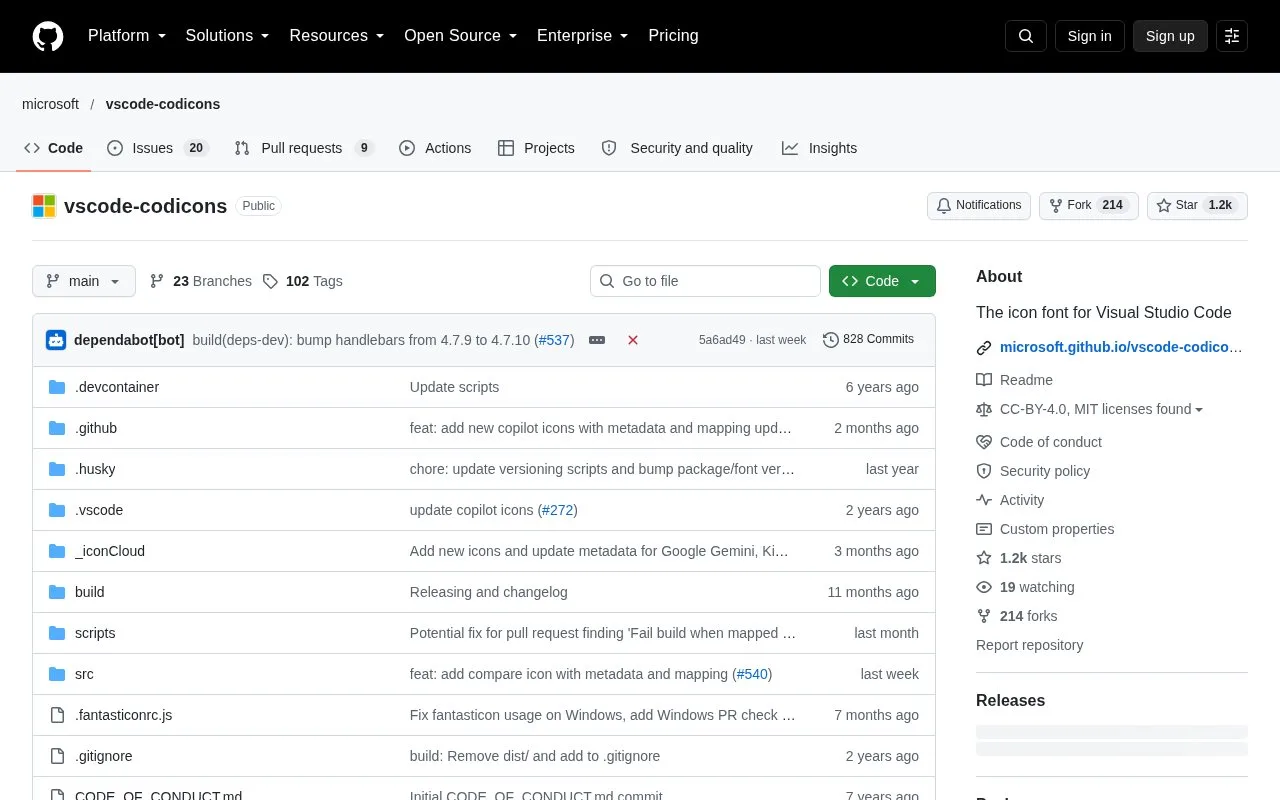Show commit message details ellipsis
Viewport: 1280px width, 800px height.
point(597,340)
